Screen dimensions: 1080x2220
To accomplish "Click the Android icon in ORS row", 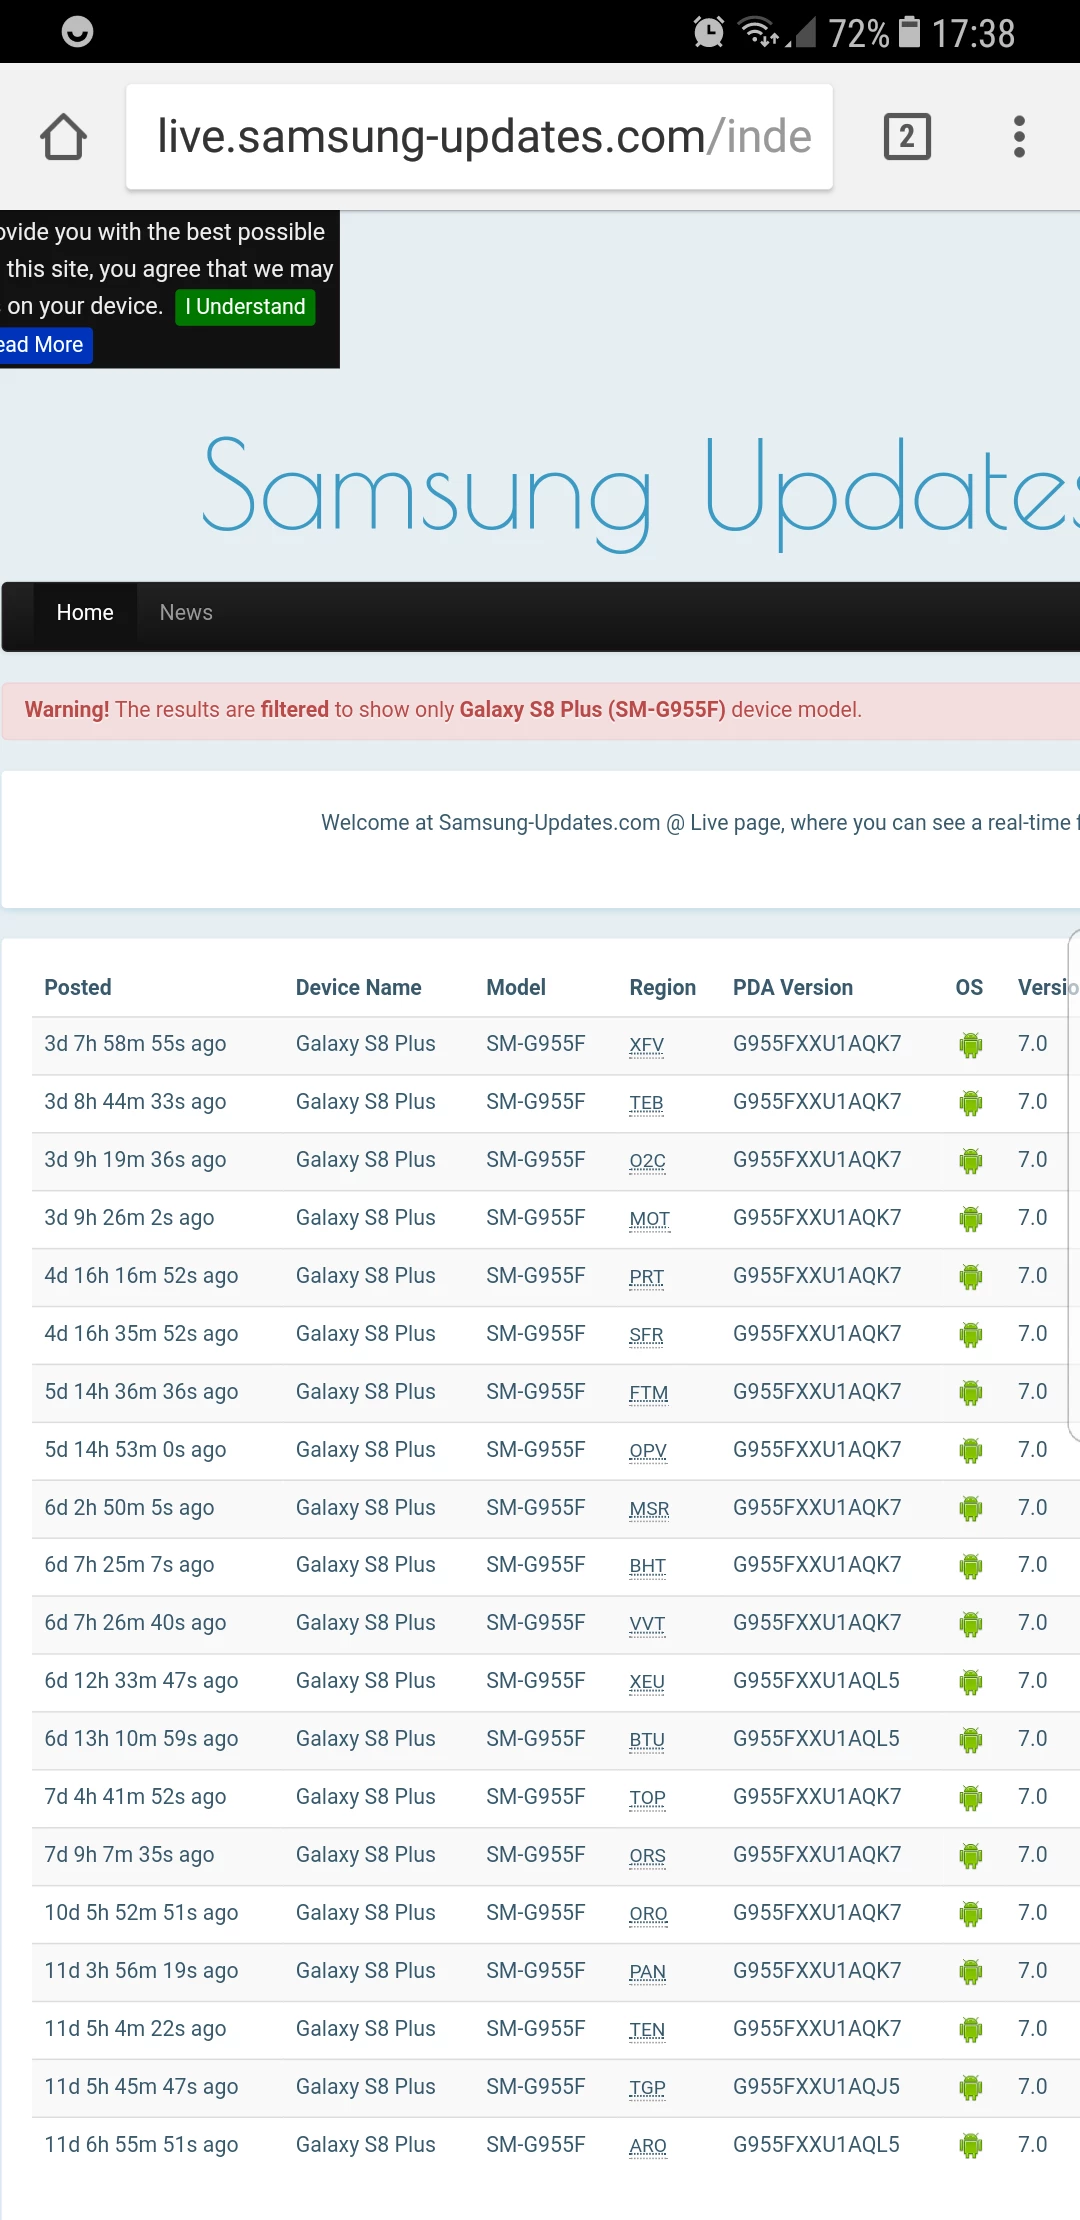I will tap(970, 1856).
